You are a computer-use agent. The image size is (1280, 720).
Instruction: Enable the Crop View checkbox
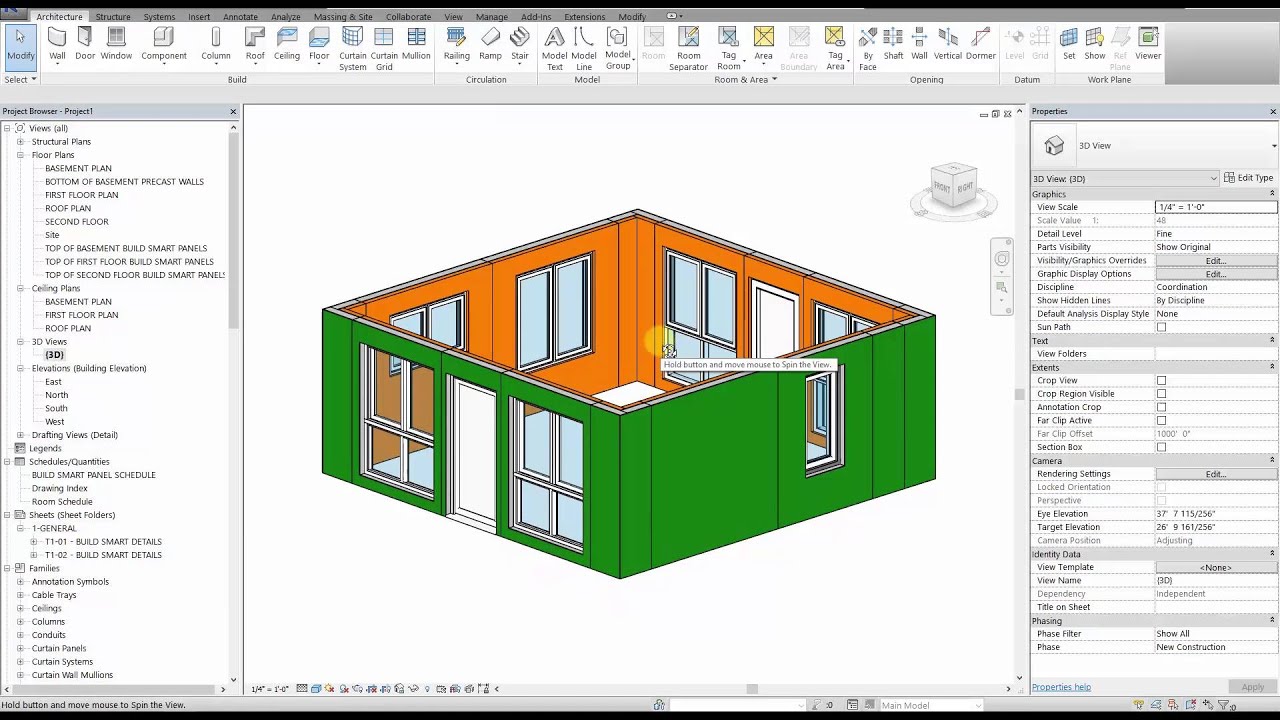tap(1161, 380)
